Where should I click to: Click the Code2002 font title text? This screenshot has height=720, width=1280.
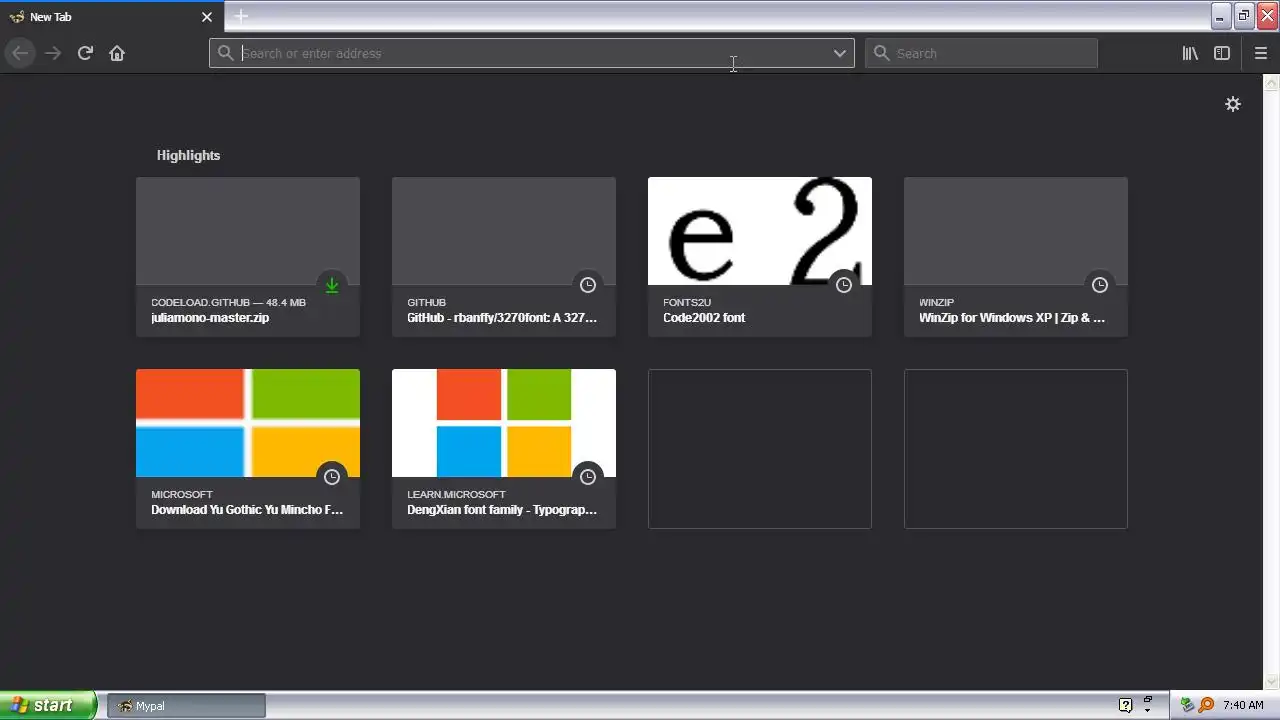(x=704, y=318)
